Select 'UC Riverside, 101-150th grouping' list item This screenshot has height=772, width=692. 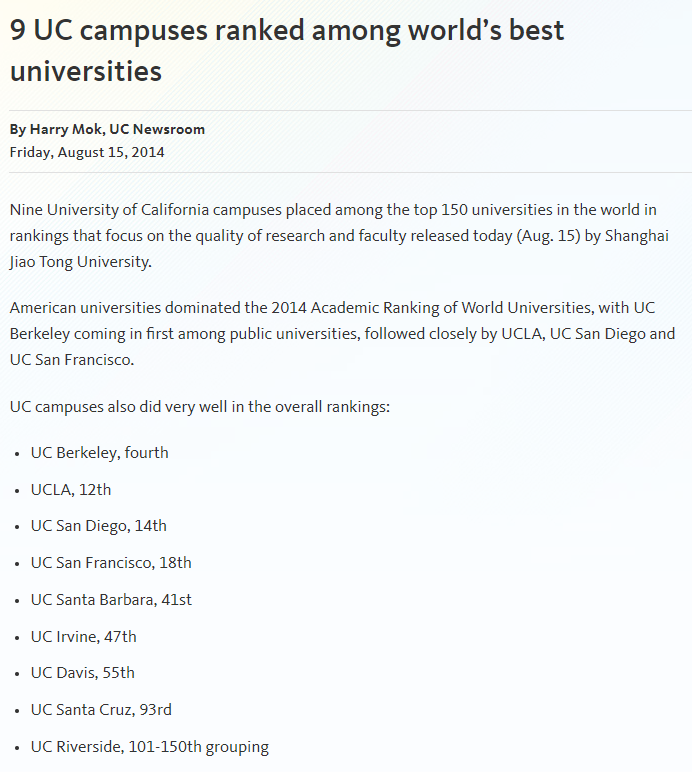[x=150, y=746]
